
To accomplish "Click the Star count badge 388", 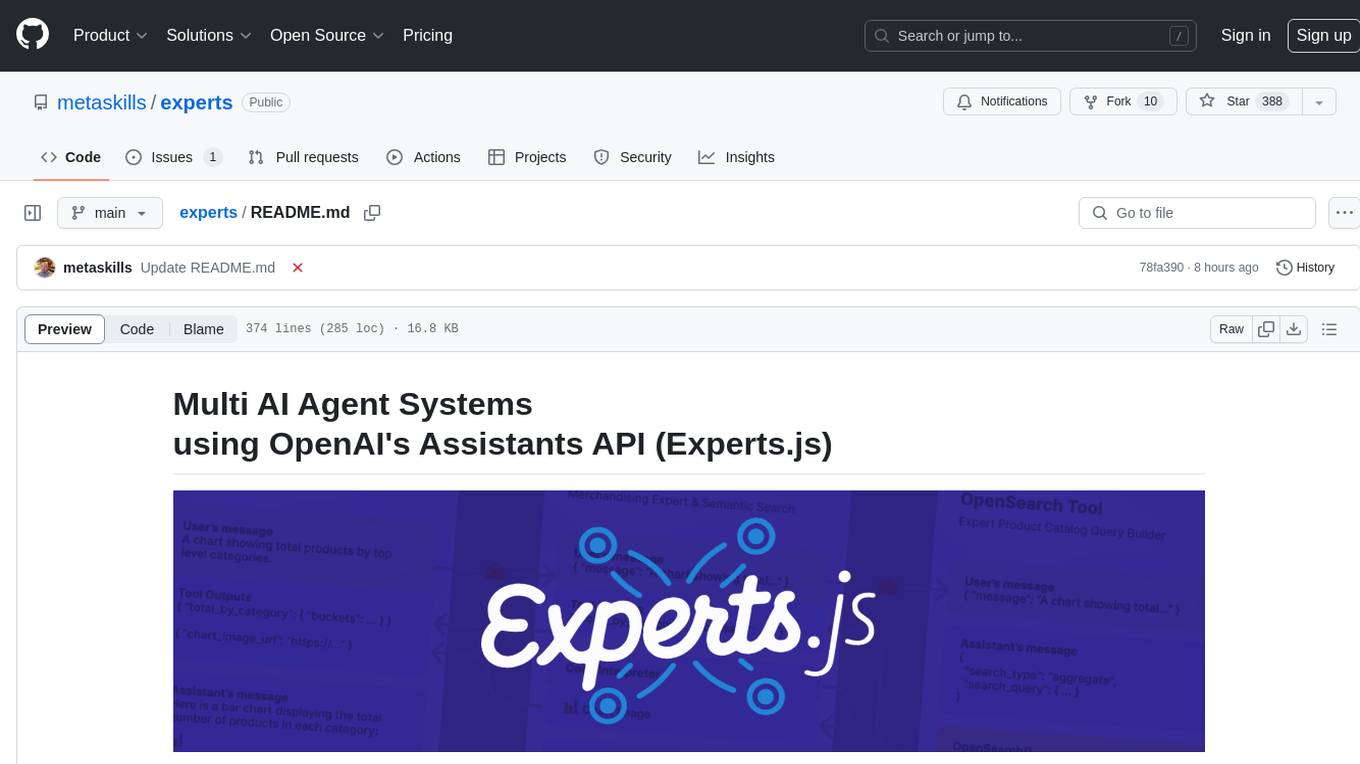I will (1272, 101).
